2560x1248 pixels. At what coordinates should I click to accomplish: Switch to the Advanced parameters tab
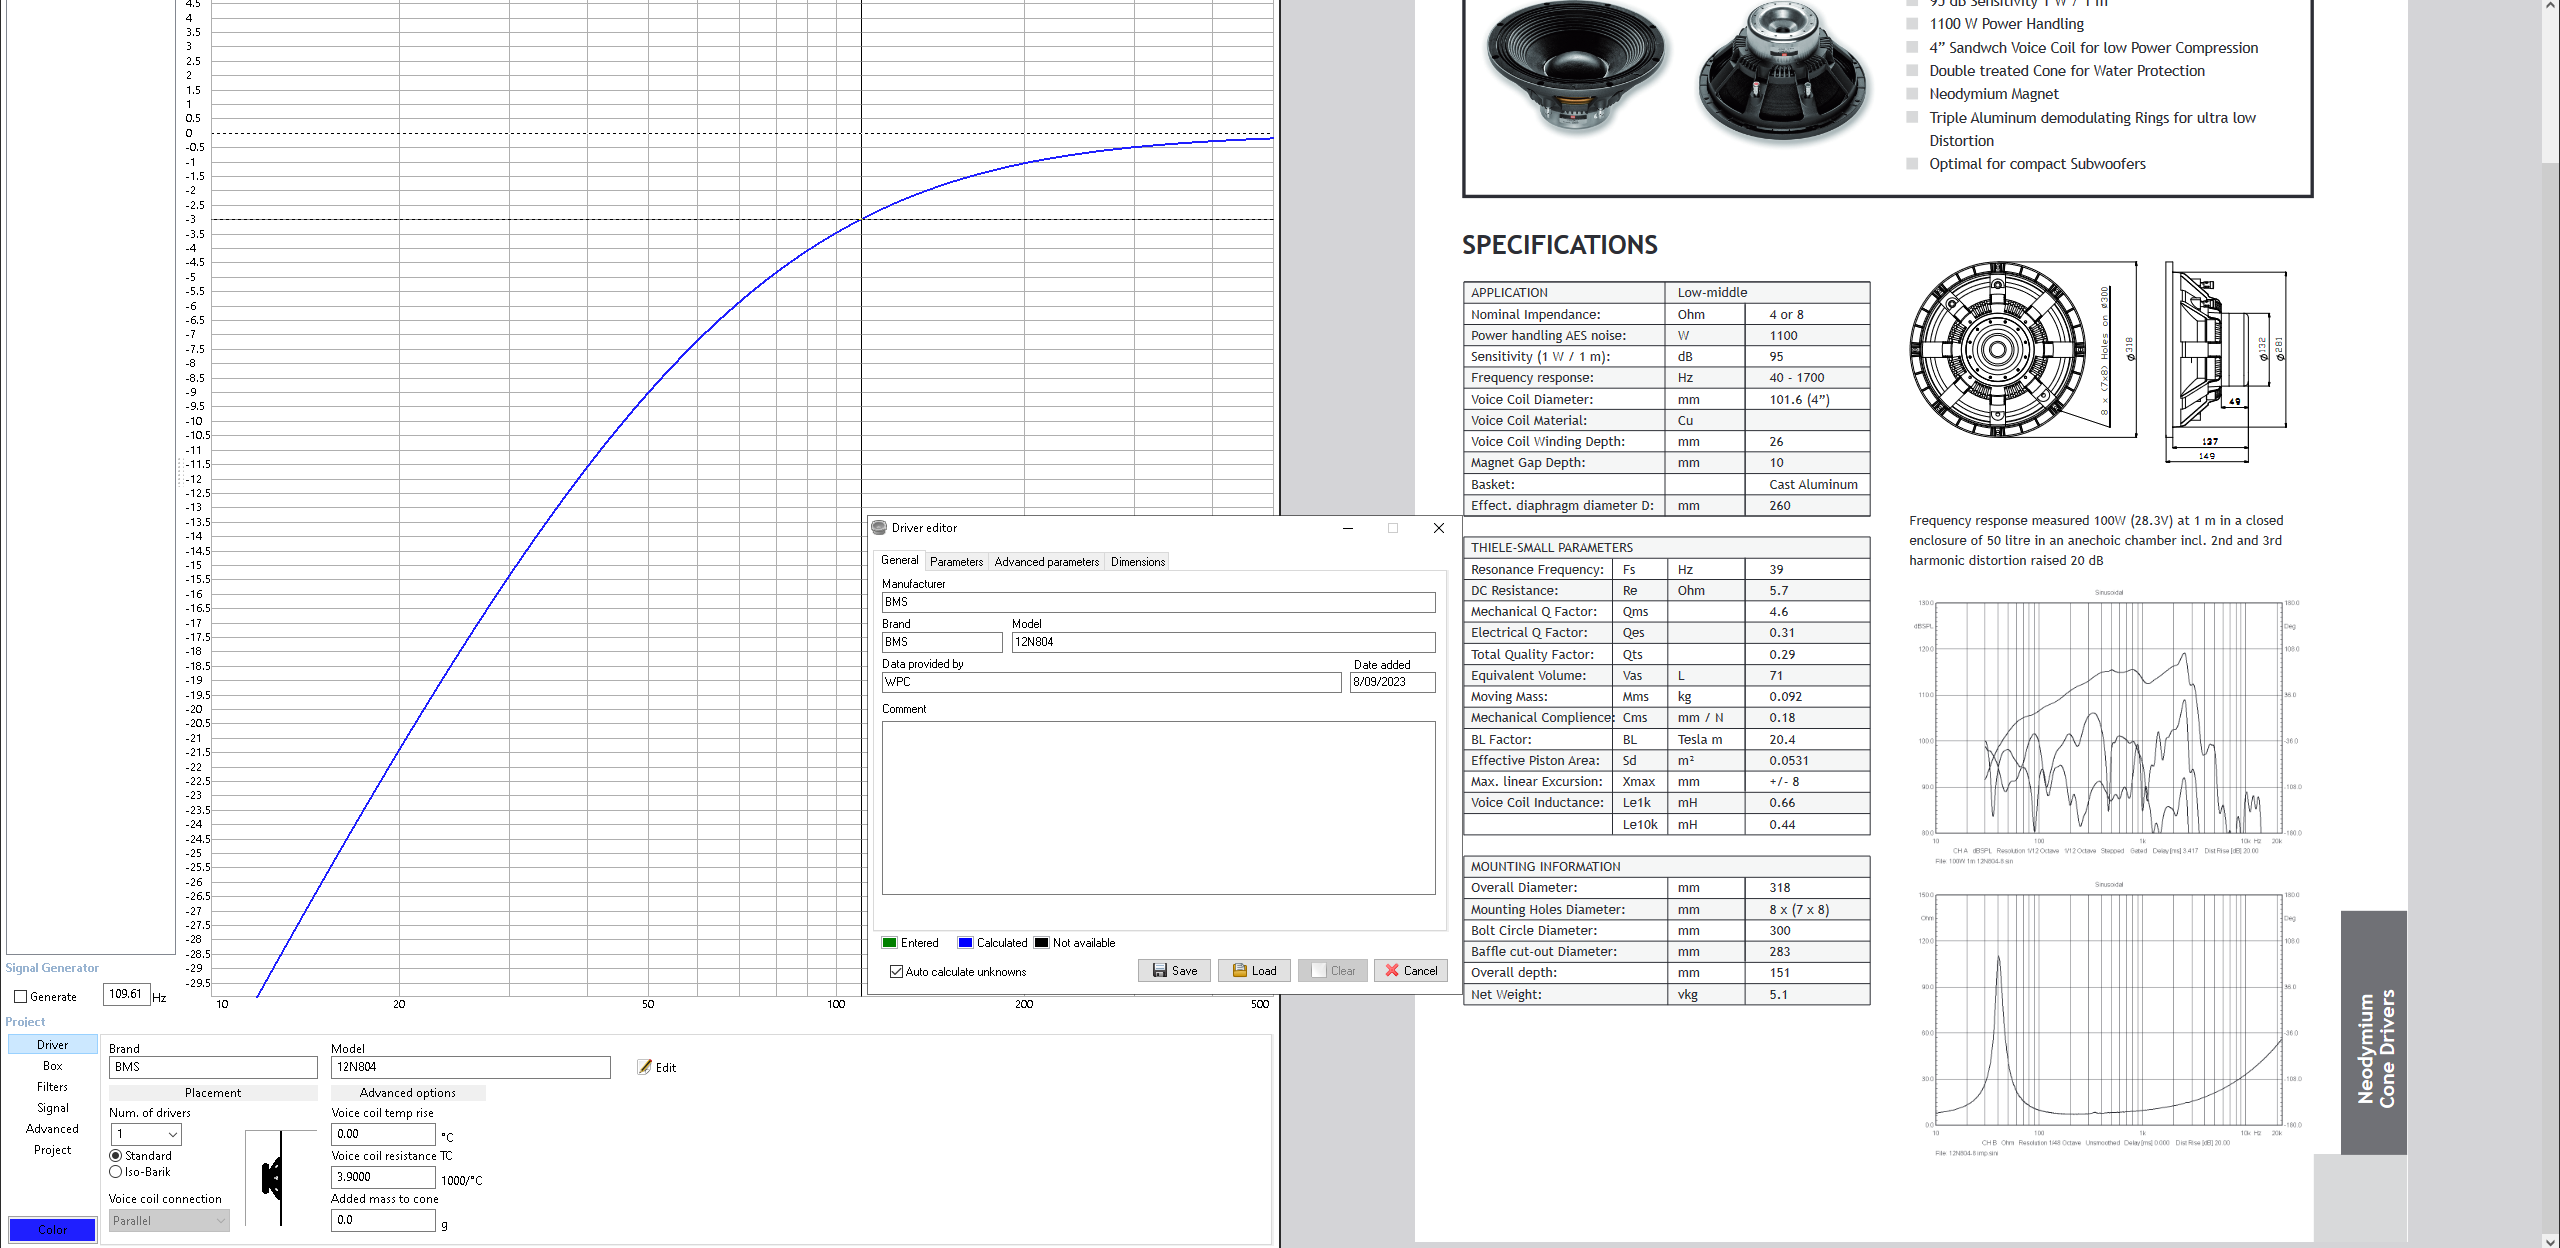pyautogui.click(x=1046, y=562)
